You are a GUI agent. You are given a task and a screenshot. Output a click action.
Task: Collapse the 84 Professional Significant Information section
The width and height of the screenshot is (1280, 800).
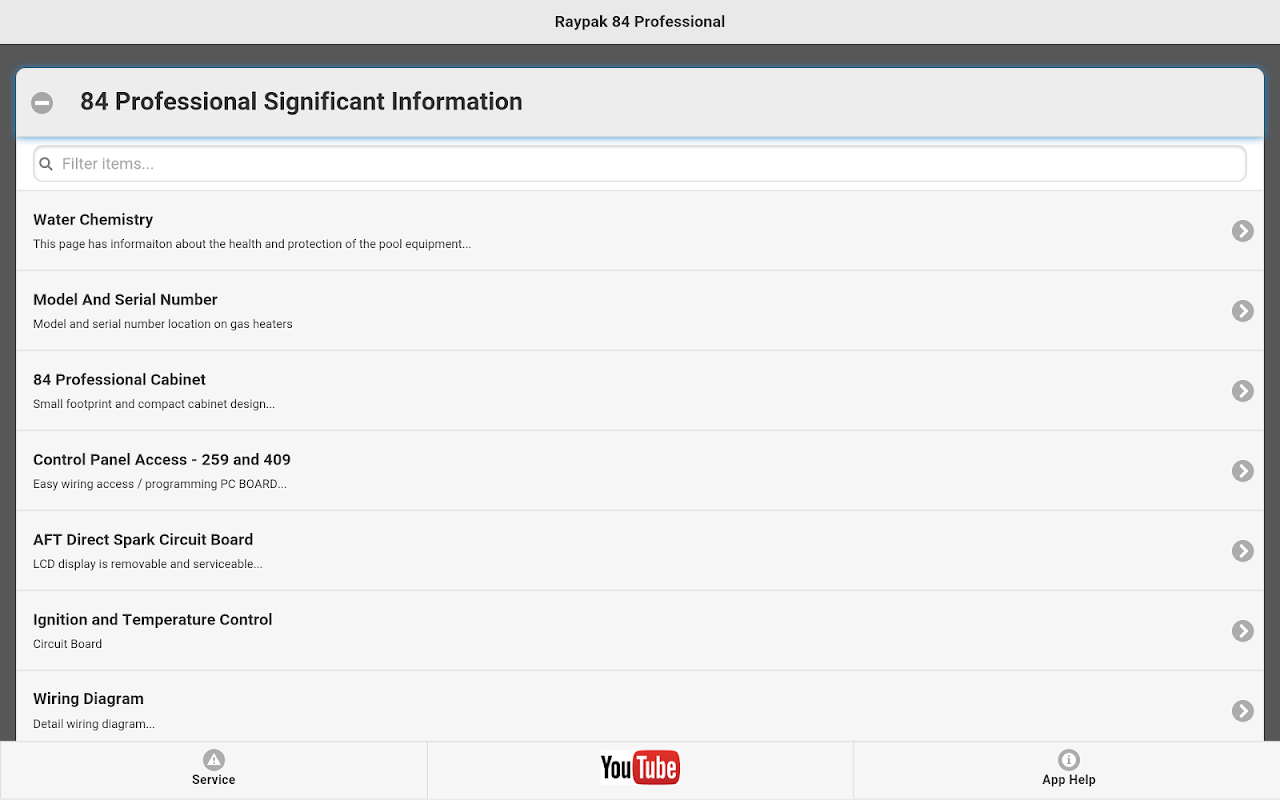coord(42,102)
